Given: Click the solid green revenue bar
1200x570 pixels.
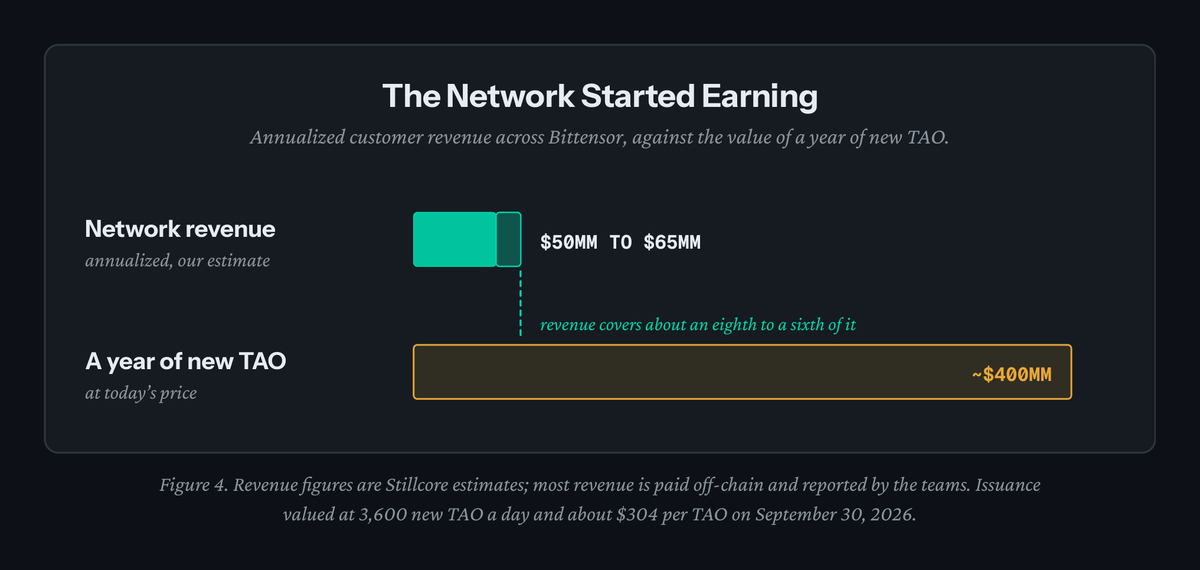Looking at the screenshot, I should (455, 239).
